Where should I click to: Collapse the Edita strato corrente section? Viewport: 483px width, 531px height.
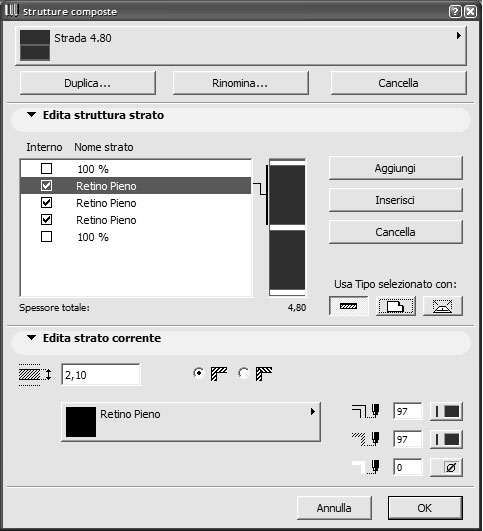[32, 338]
